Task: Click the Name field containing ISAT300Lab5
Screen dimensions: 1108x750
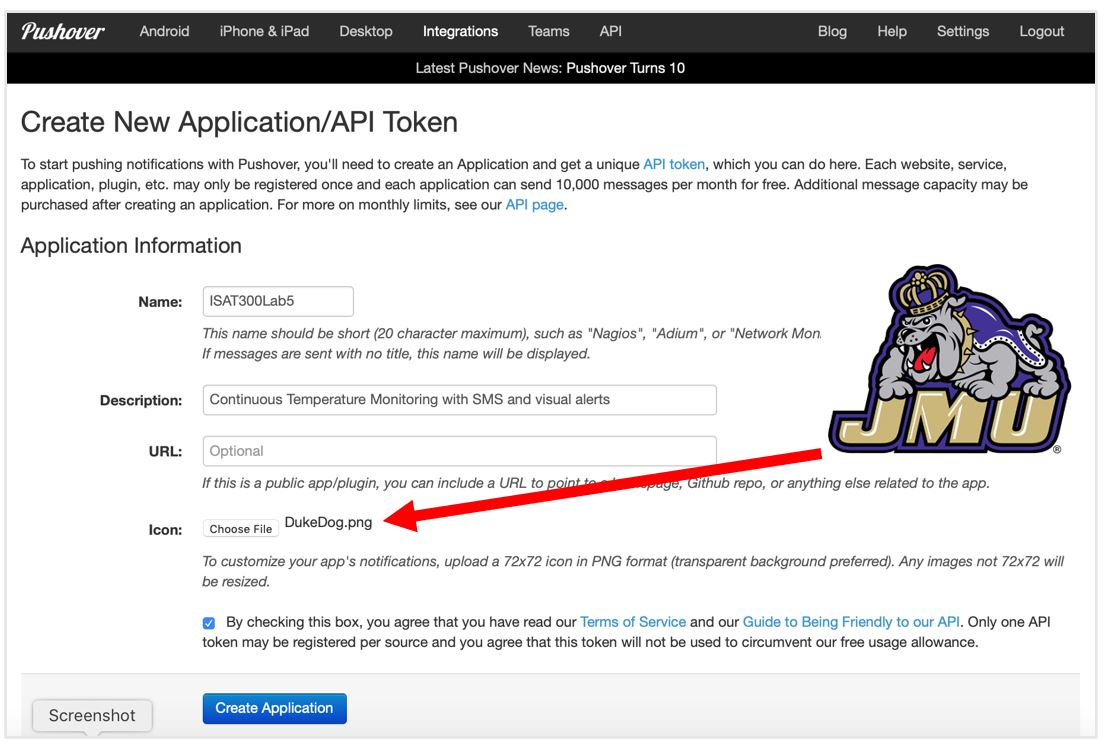Action: point(278,301)
